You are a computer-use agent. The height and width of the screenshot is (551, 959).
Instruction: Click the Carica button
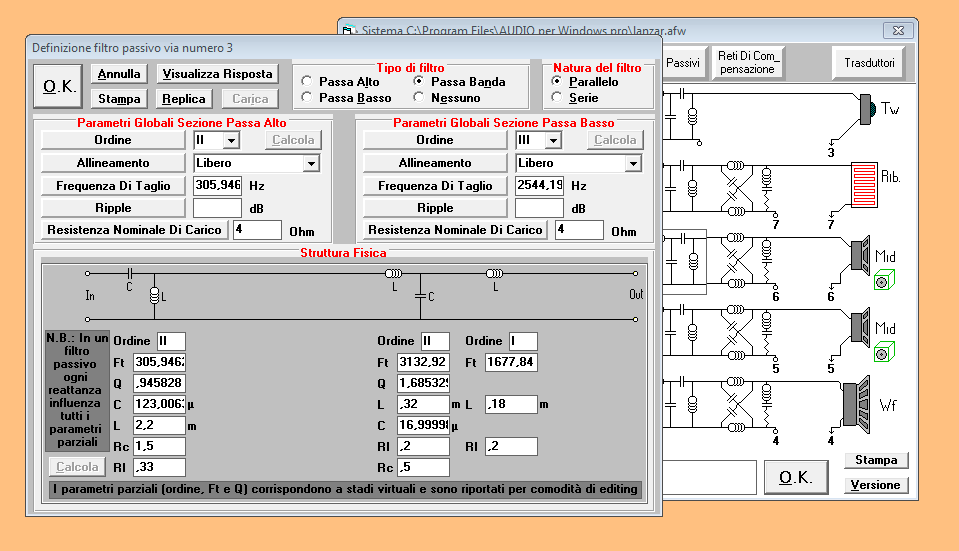tap(250, 98)
